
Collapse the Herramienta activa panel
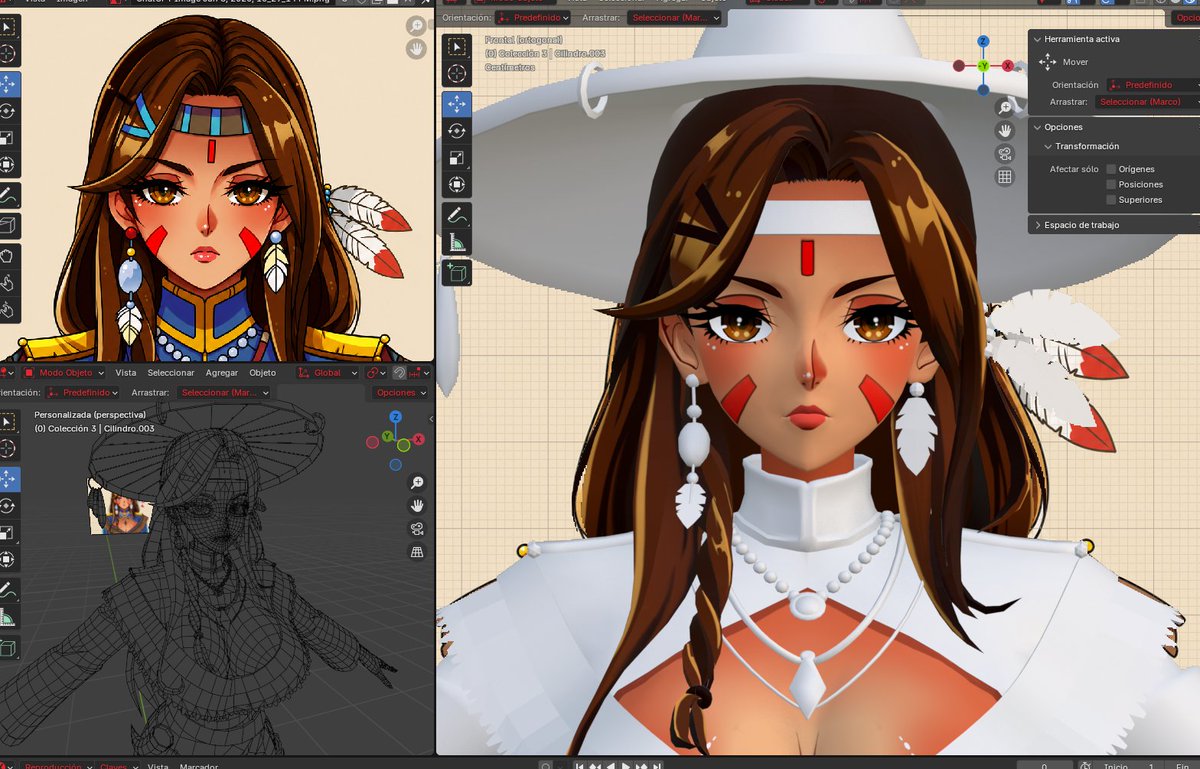click(1037, 39)
